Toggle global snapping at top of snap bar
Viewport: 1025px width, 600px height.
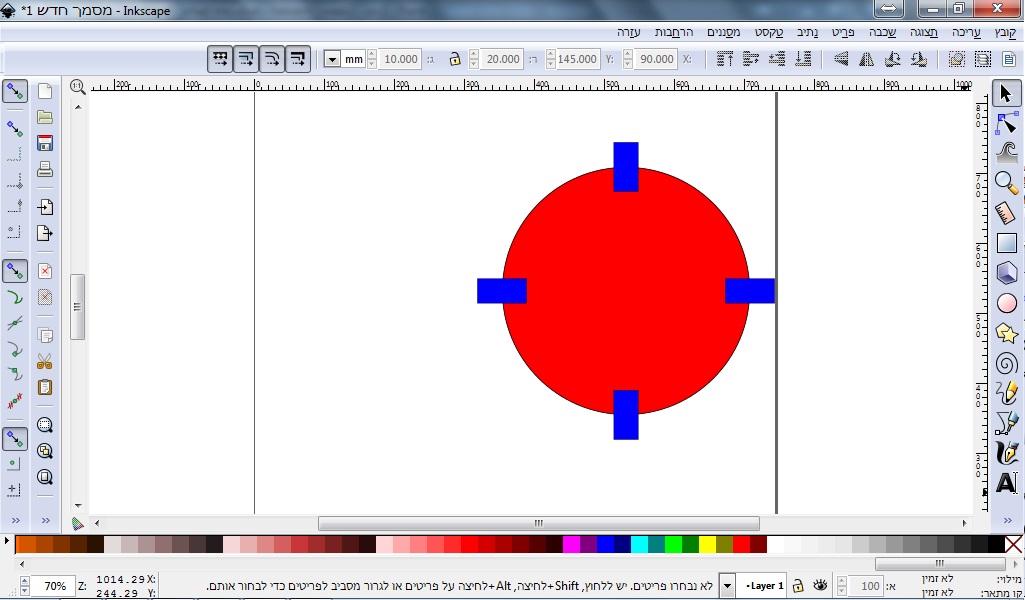(14, 92)
